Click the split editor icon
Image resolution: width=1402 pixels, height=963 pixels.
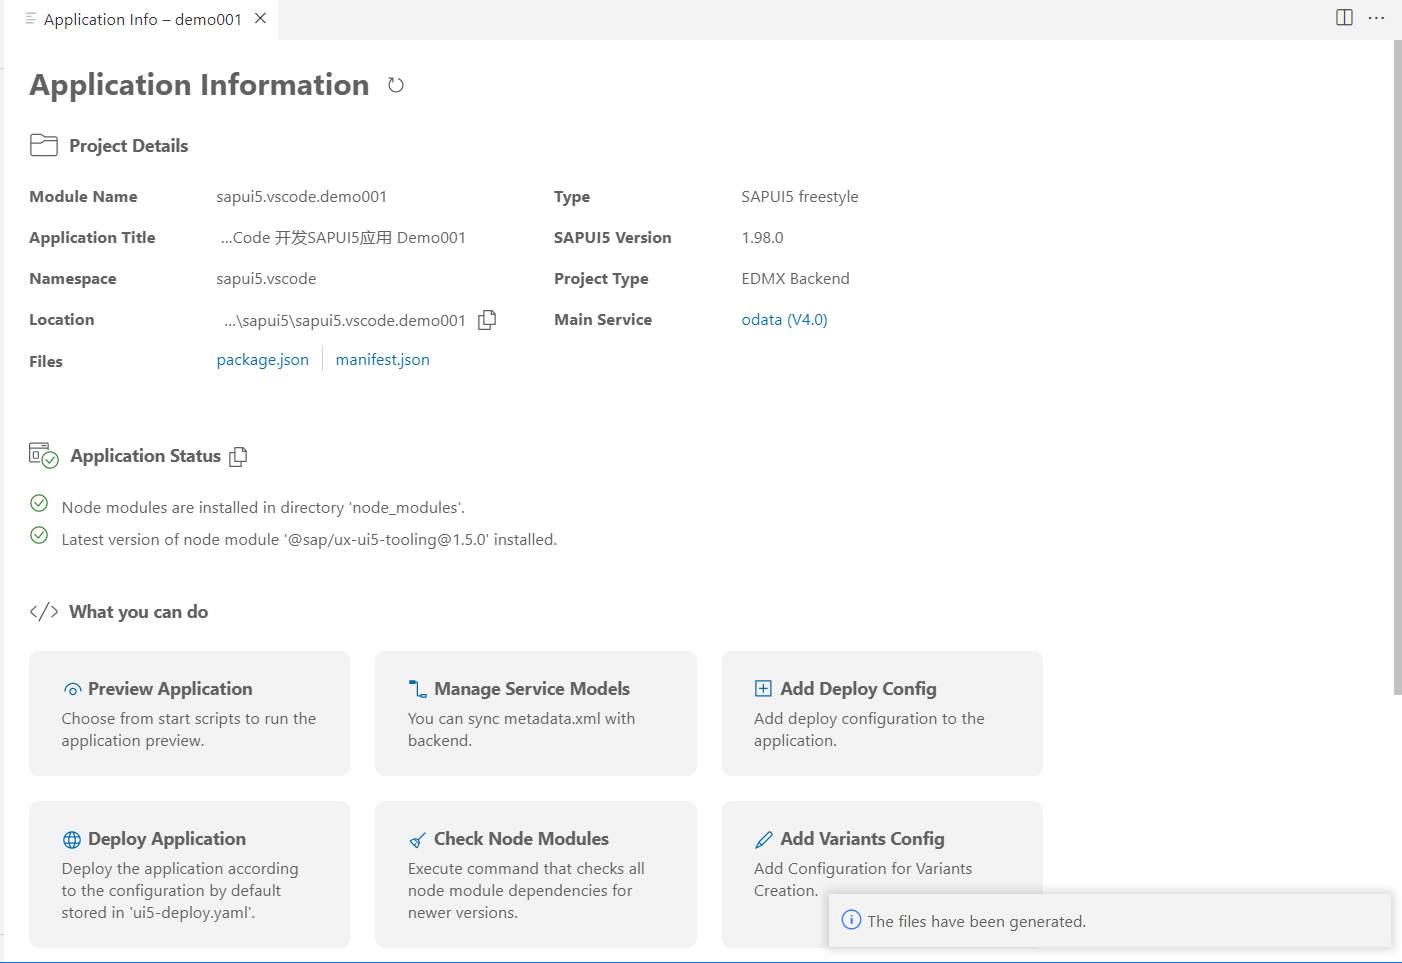point(1344,18)
